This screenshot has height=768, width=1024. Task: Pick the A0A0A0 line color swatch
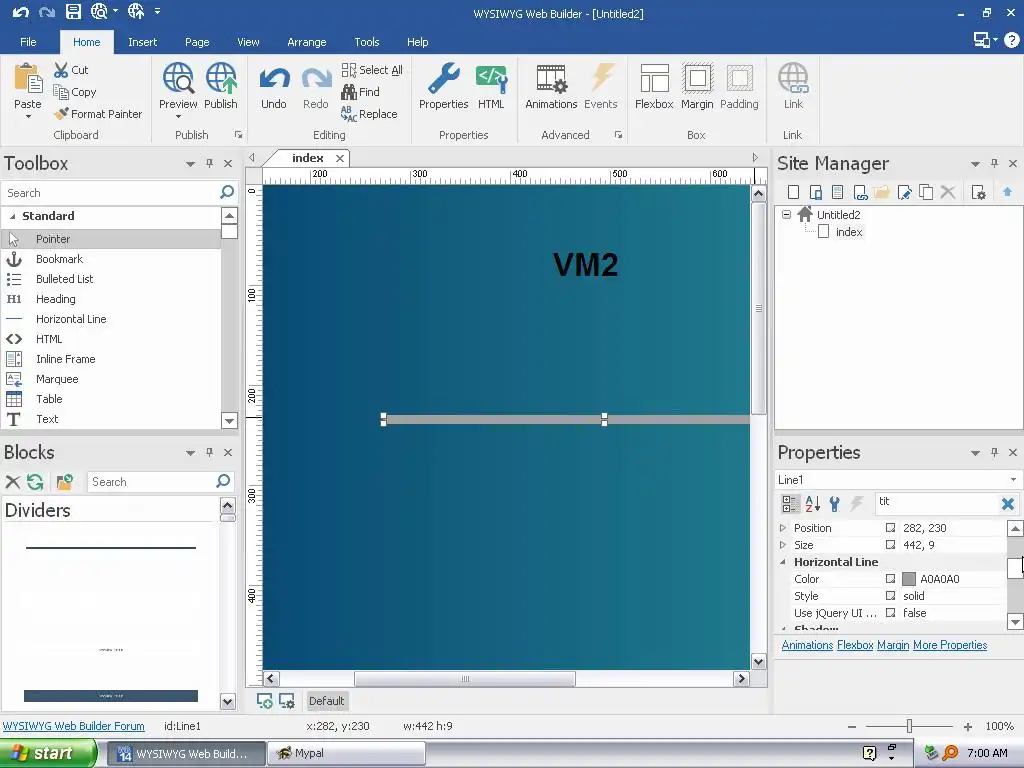click(908, 579)
